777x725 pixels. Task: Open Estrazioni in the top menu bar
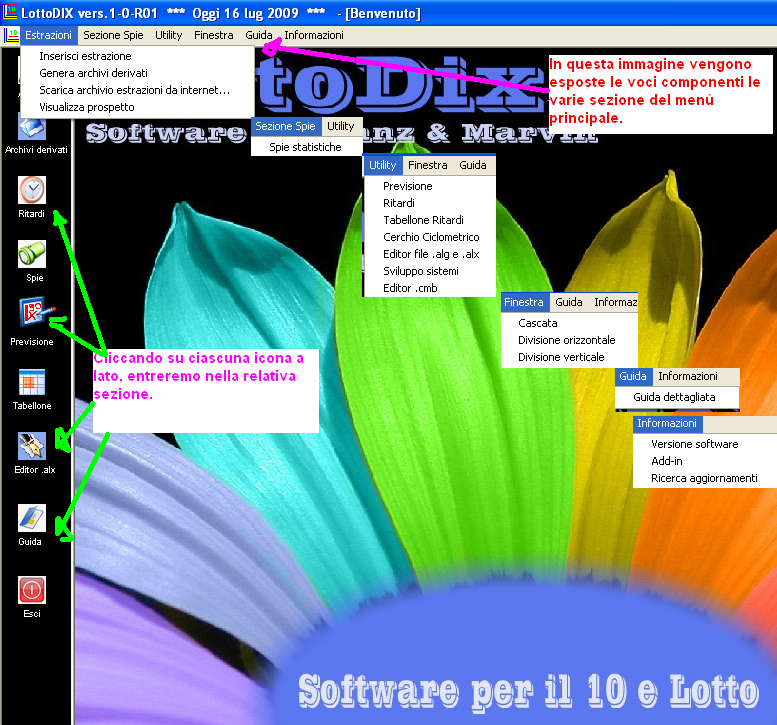point(49,36)
